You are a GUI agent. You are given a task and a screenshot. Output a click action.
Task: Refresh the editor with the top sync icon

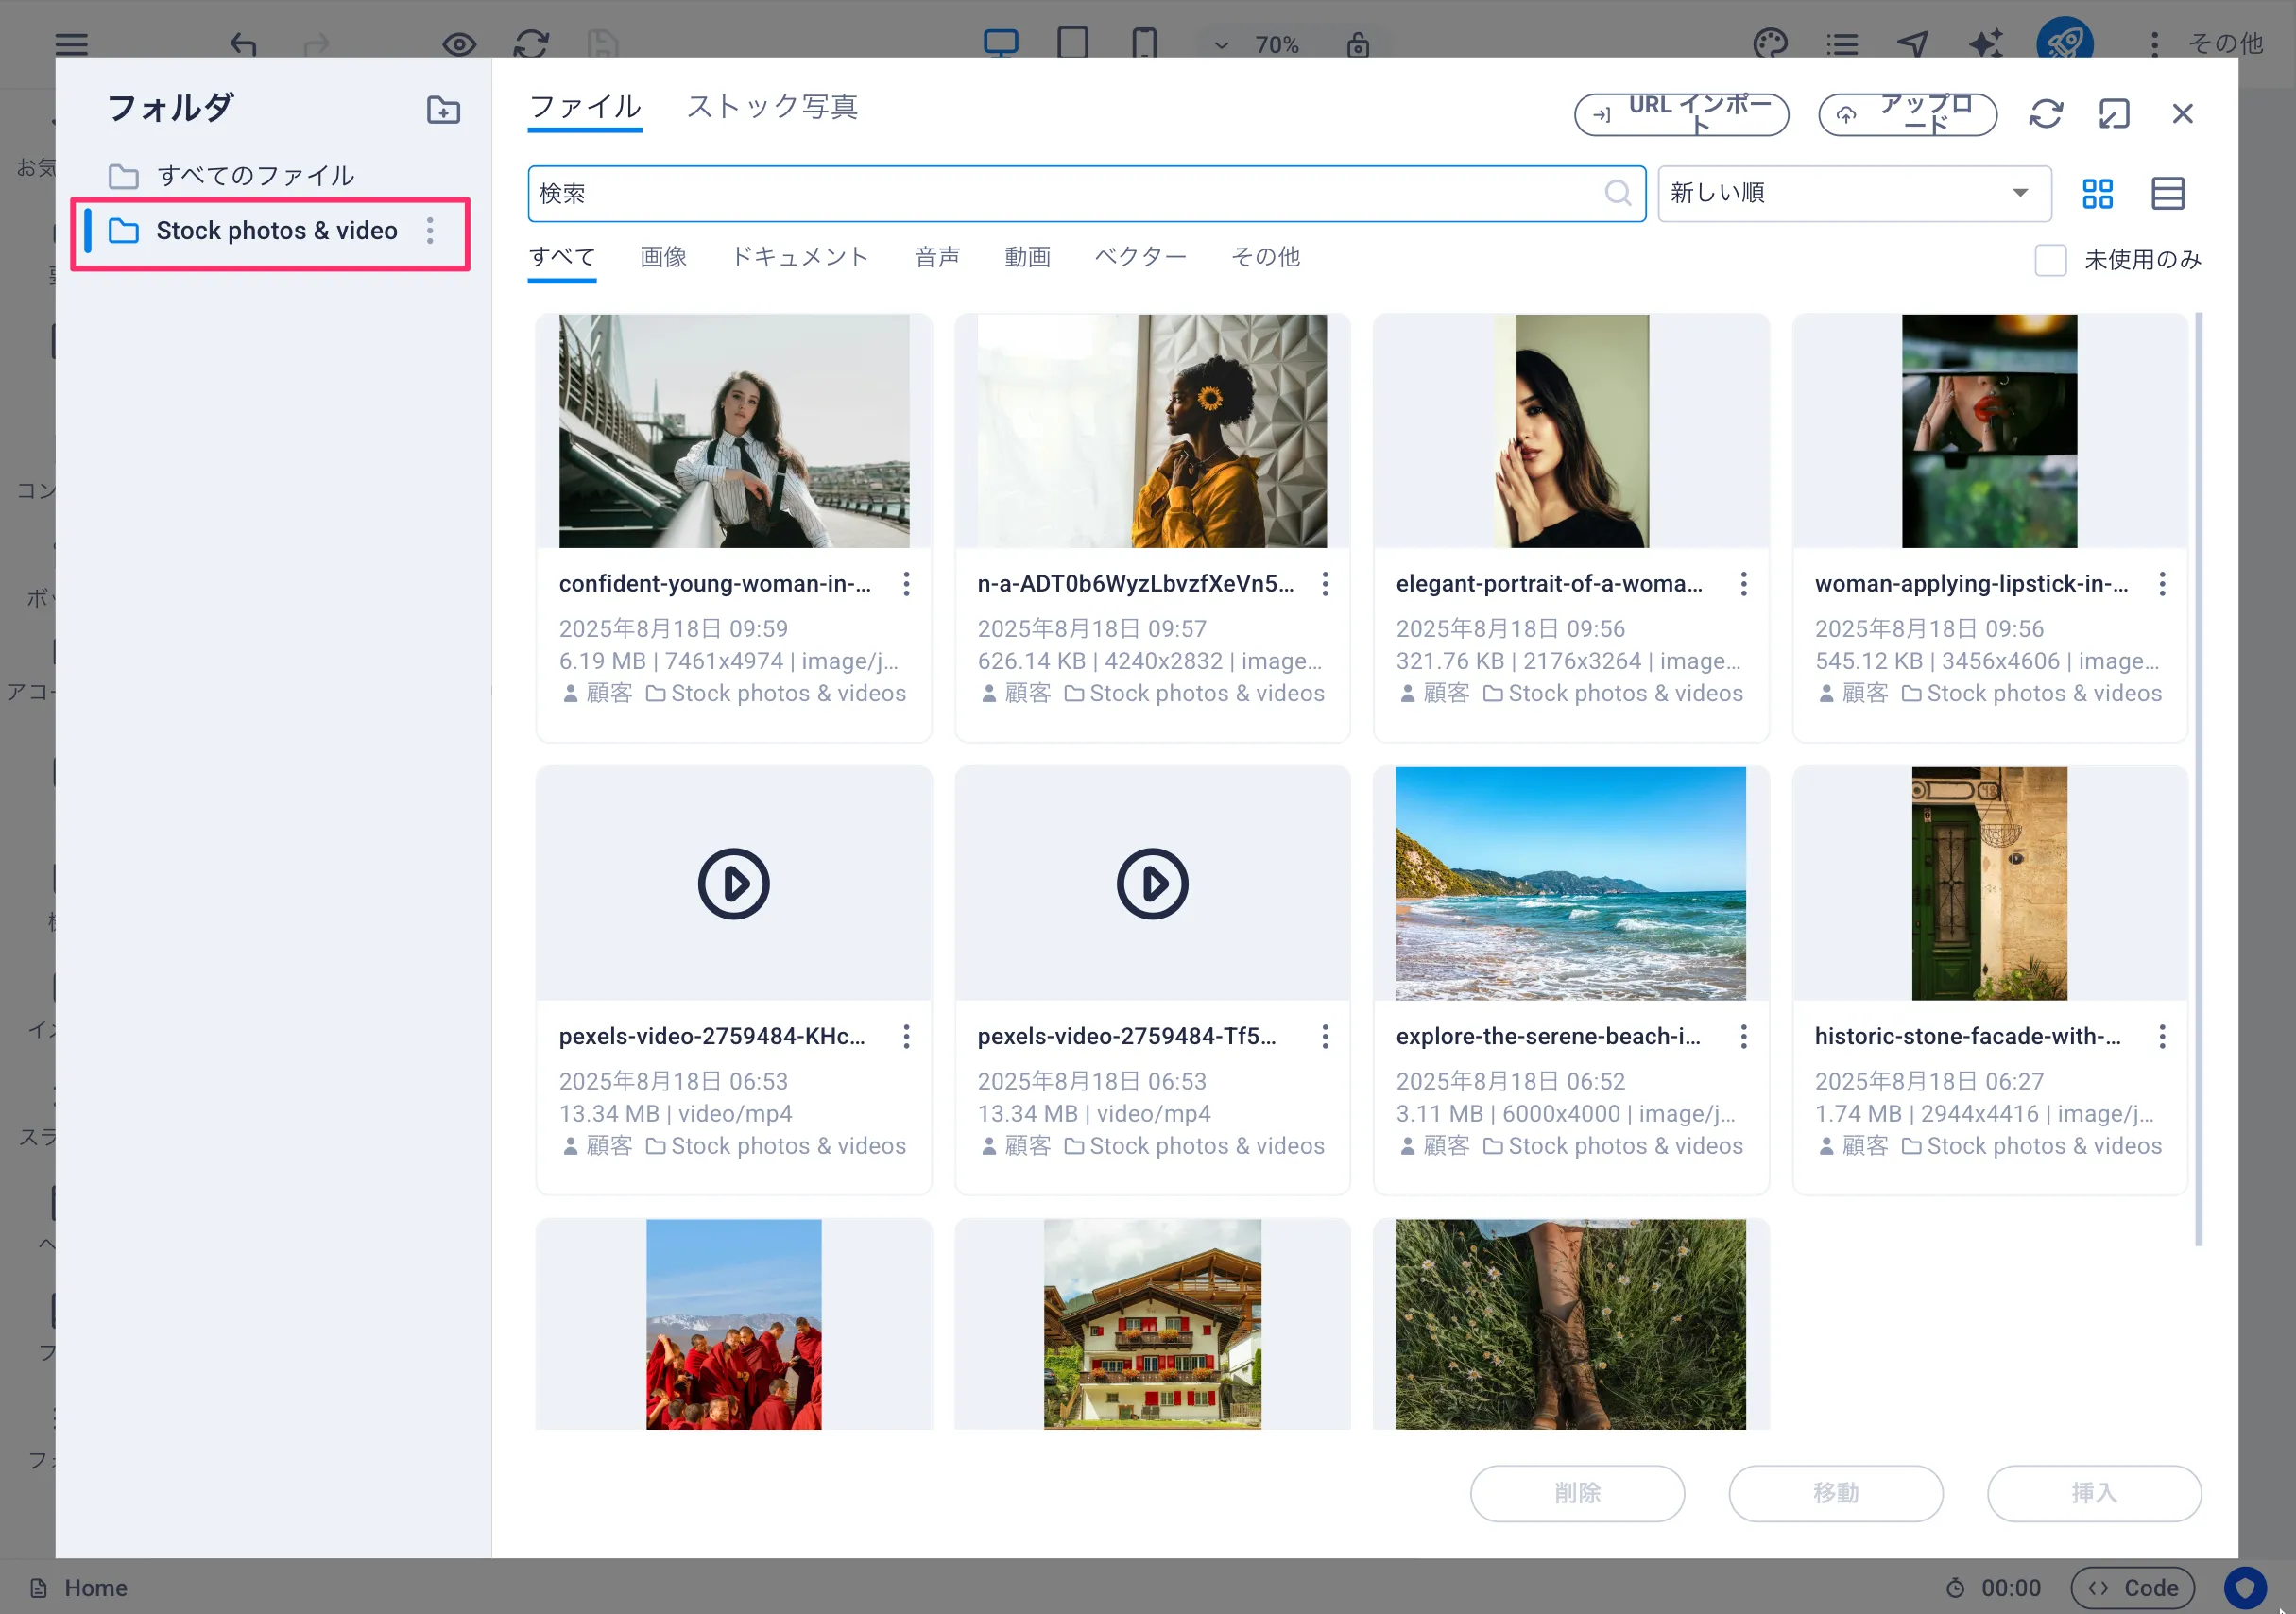pyautogui.click(x=531, y=44)
